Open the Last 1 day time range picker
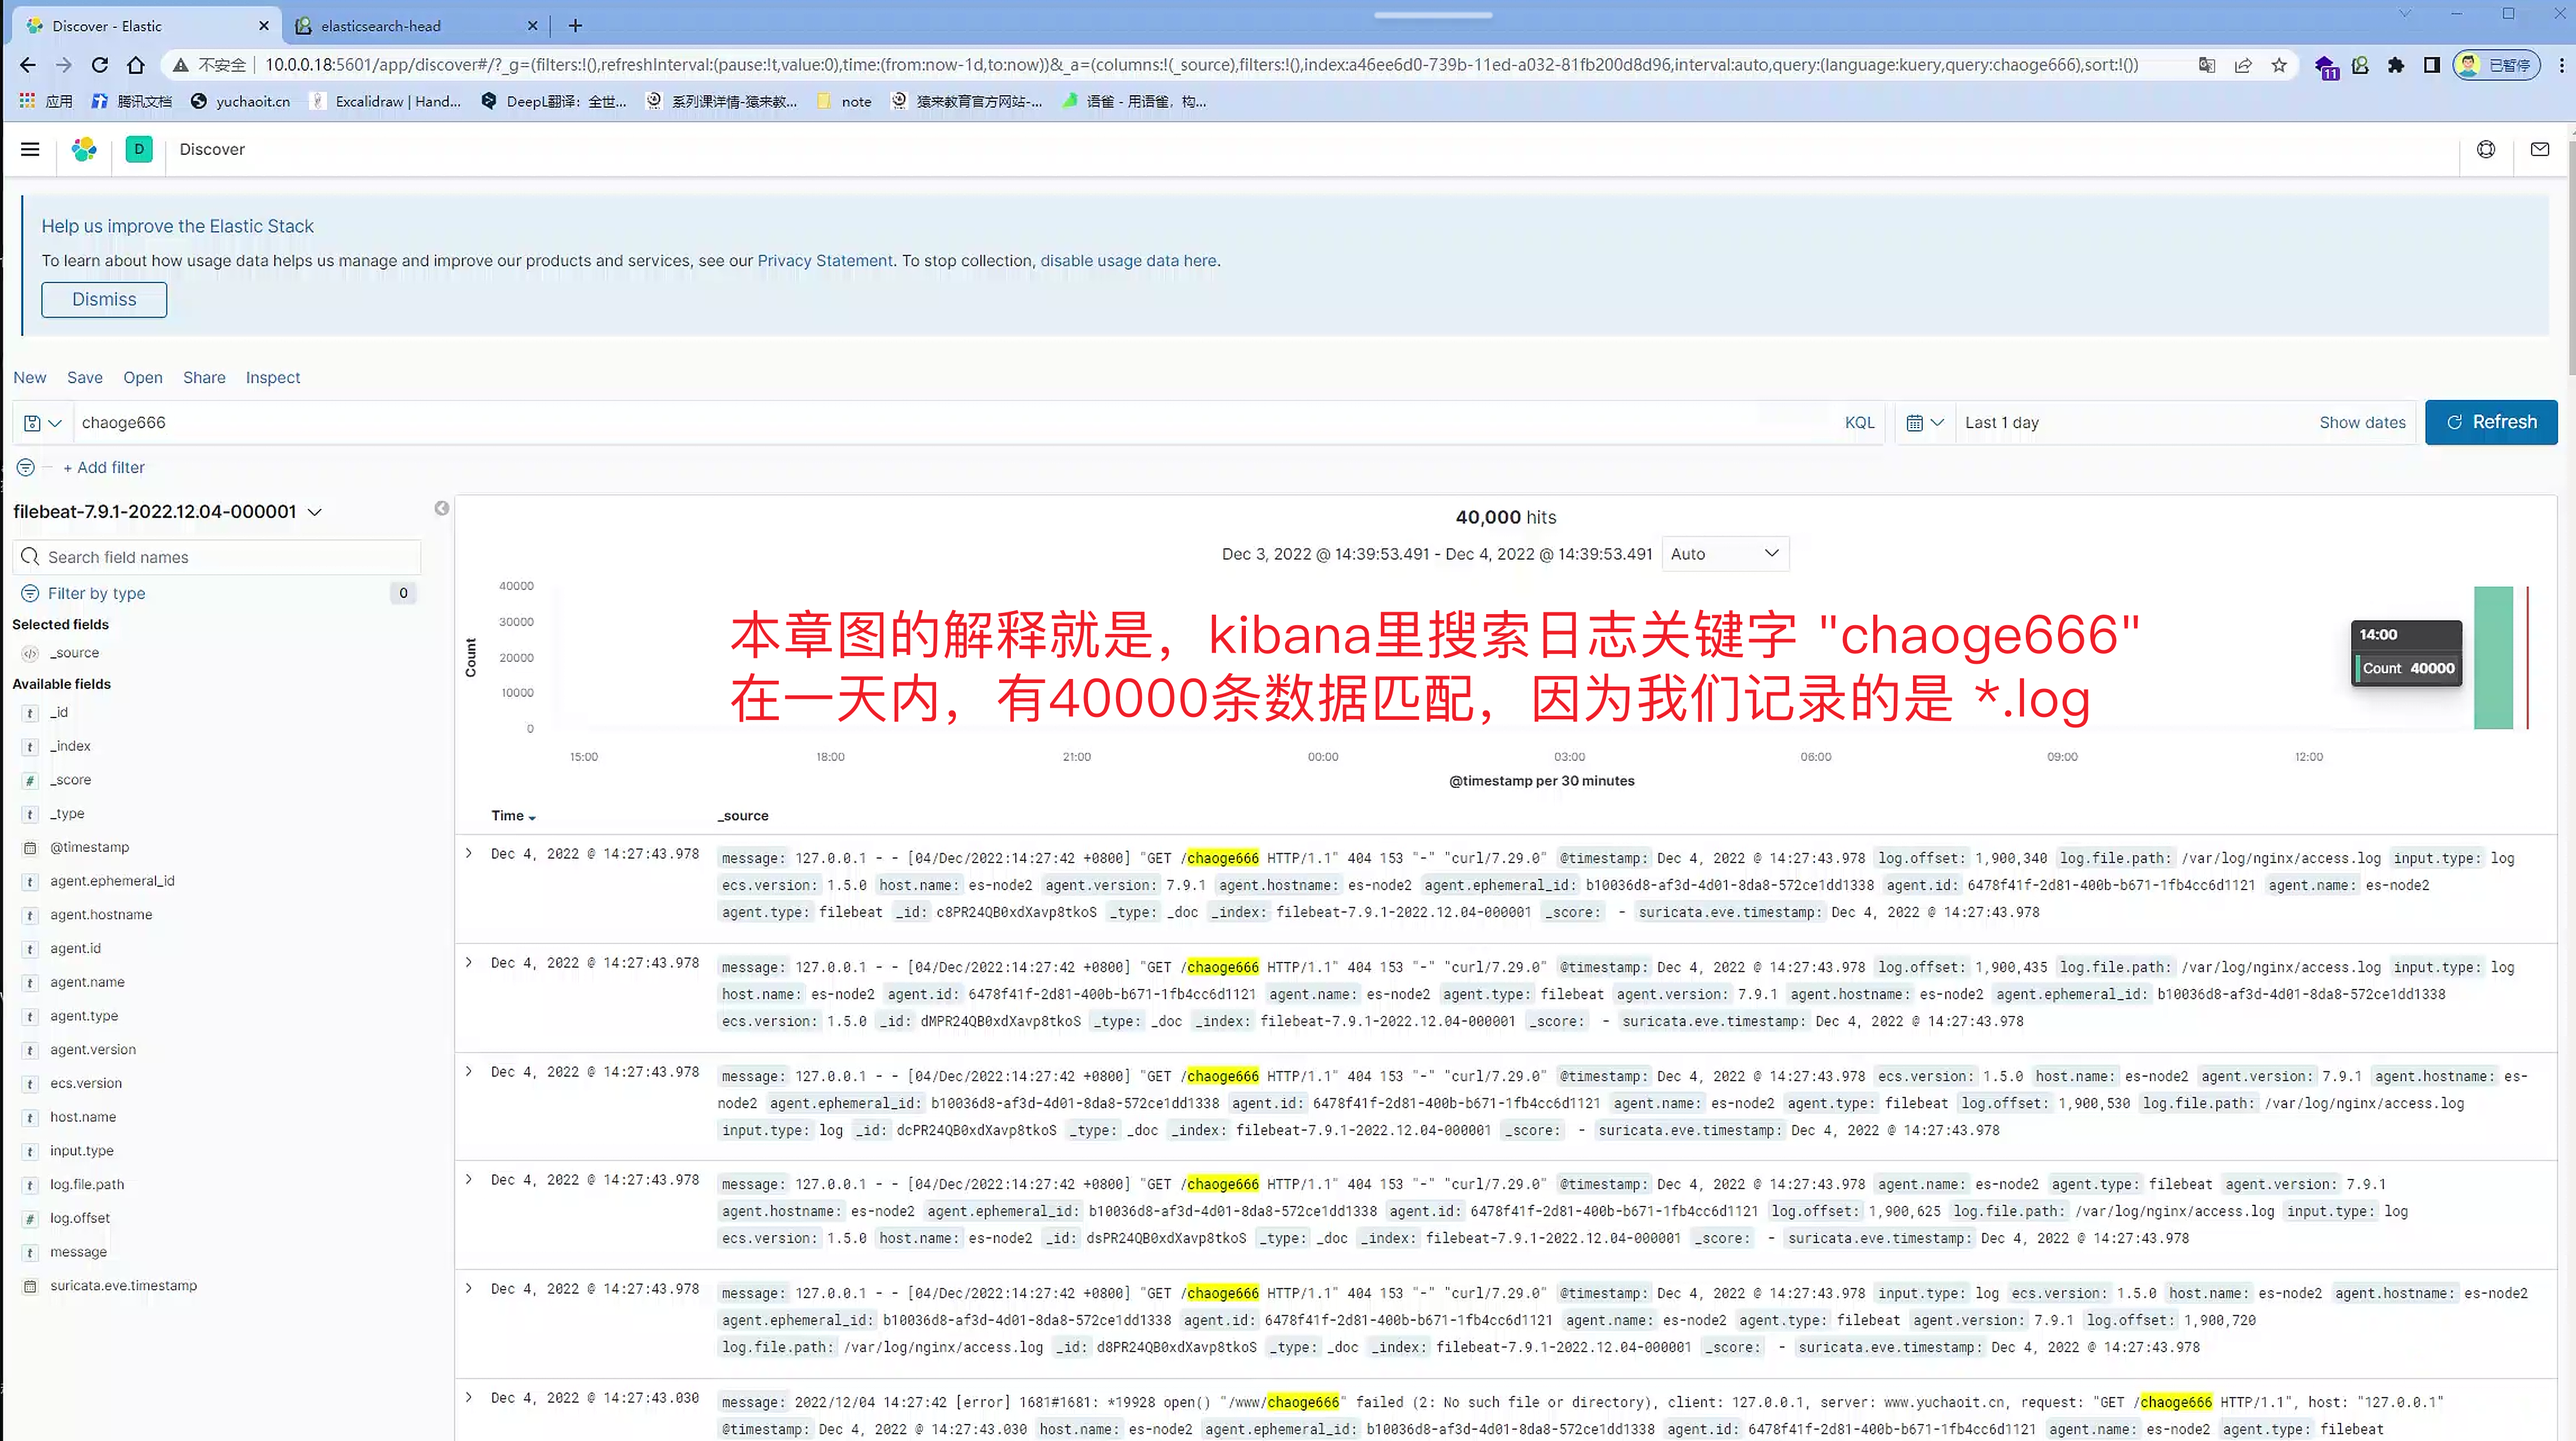The image size is (2576, 1441). [2002, 422]
